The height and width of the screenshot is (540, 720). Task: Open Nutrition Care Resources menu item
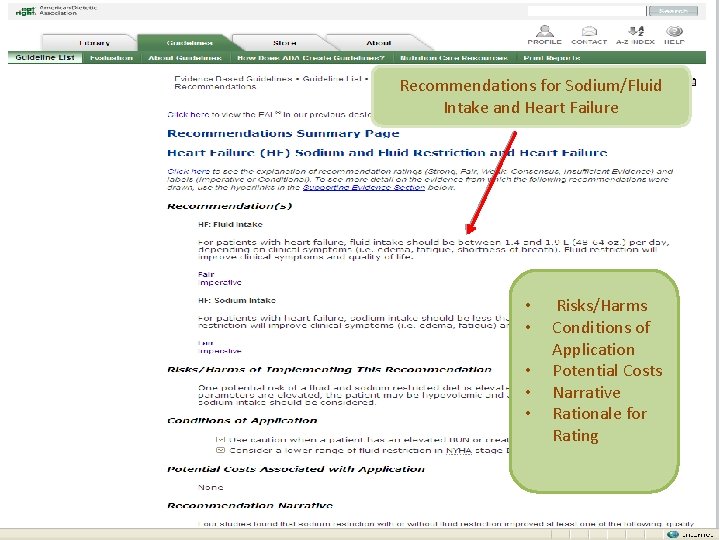(454, 58)
